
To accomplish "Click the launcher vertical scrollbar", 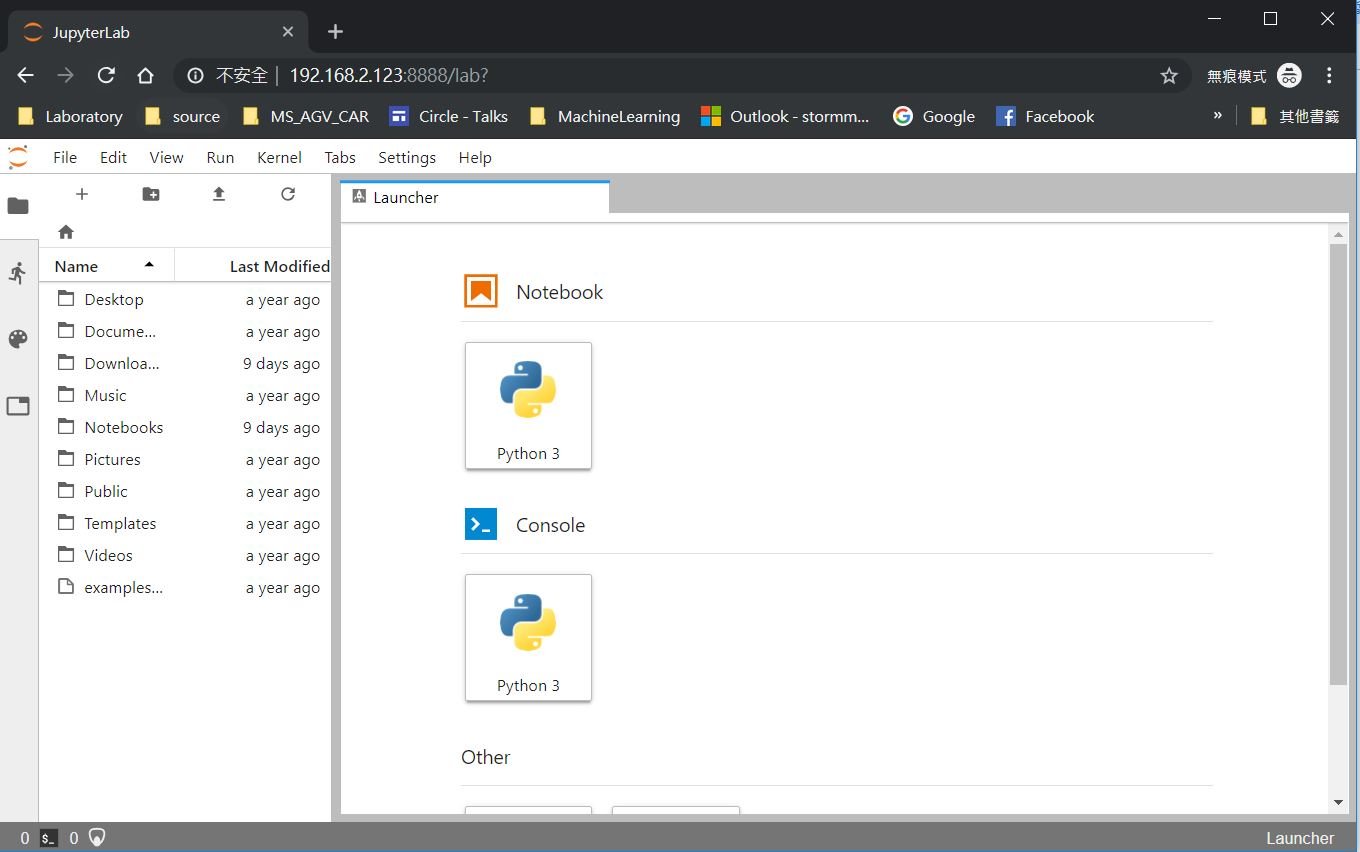I will point(1338,460).
